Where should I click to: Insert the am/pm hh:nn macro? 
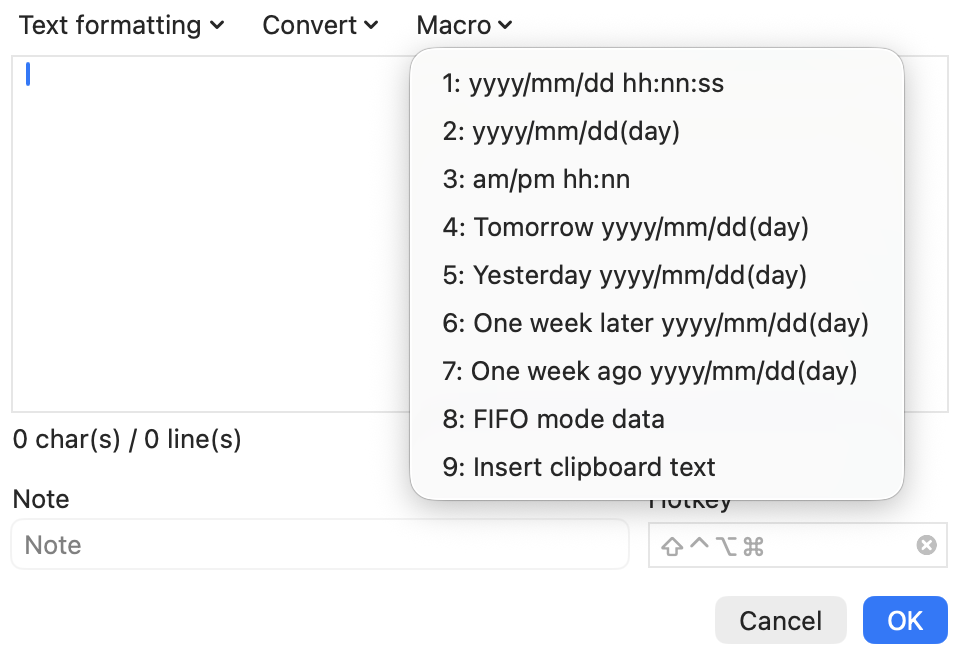(x=657, y=179)
